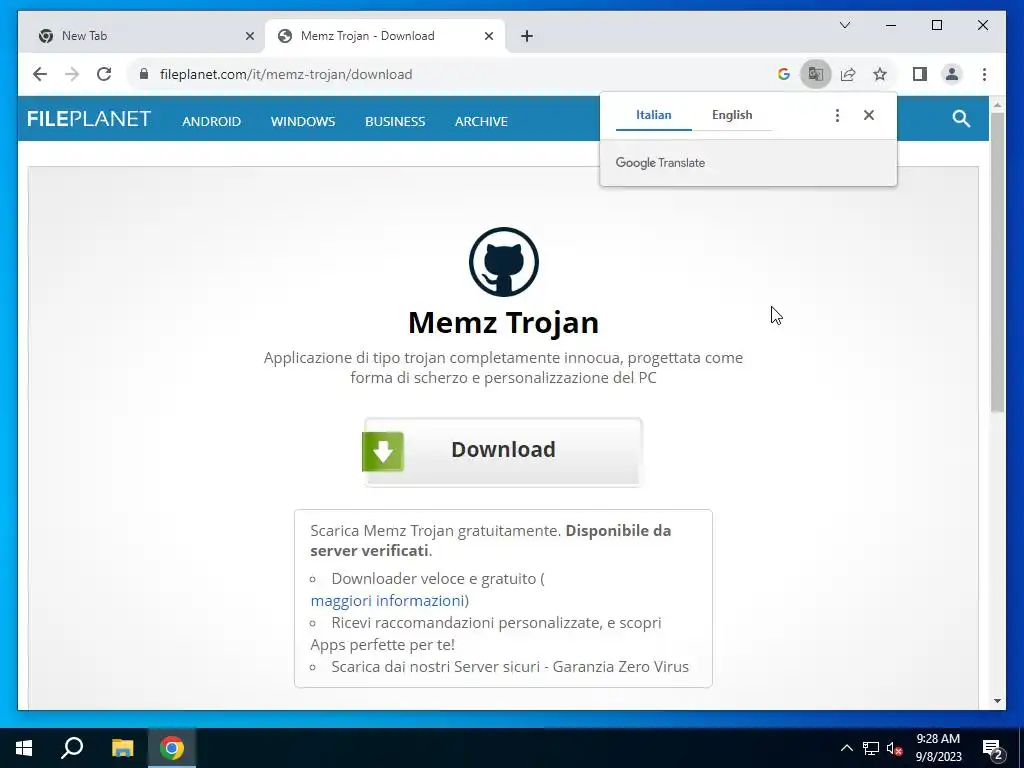Screen dimensions: 1024x768
Task: Open the WINDOWS navigation menu
Action: (x=303, y=121)
